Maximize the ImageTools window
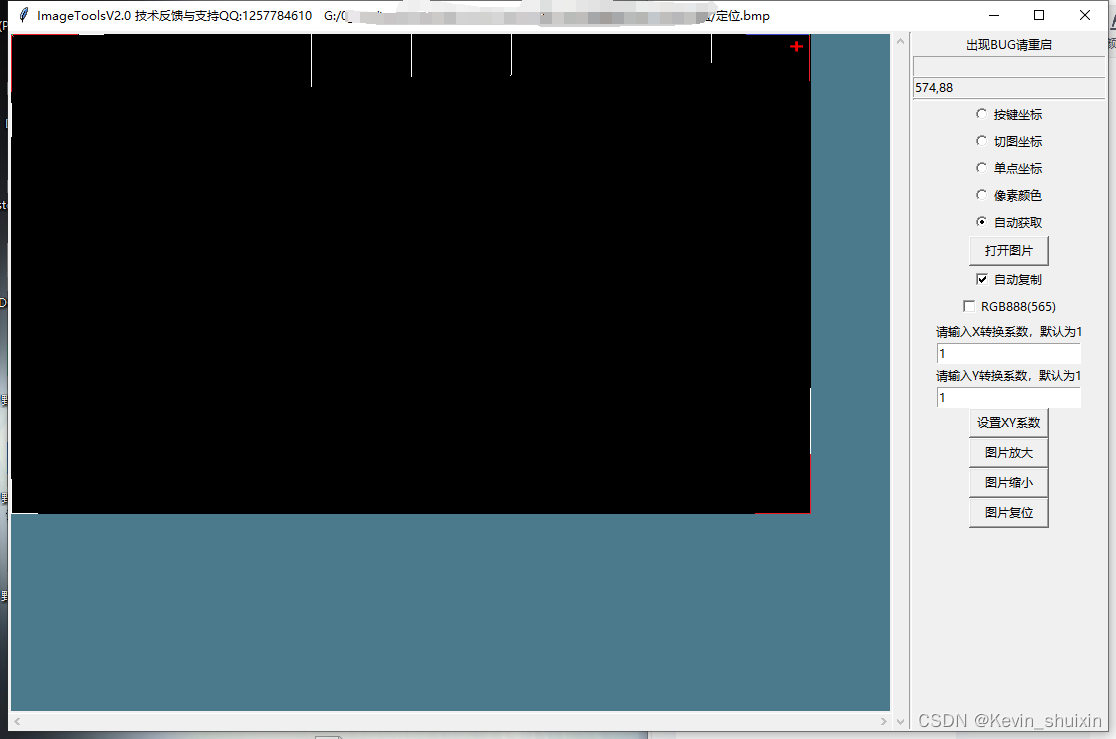 [x=1039, y=15]
